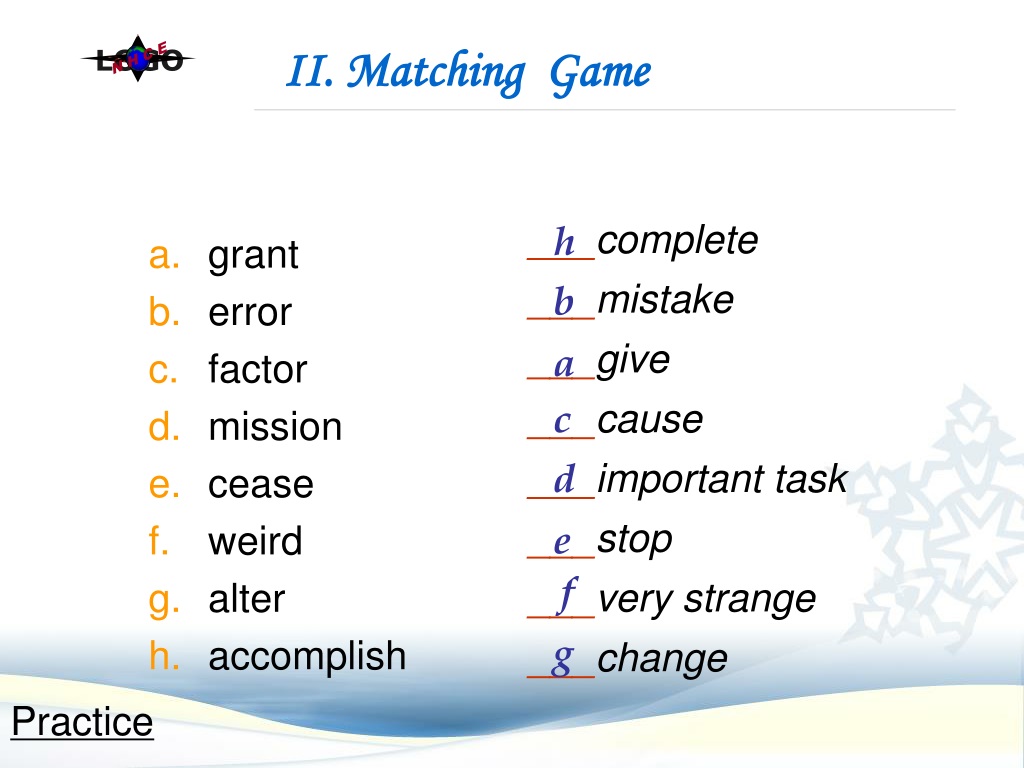Select the word cease
1024x768 pixels.
tap(261, 485)
